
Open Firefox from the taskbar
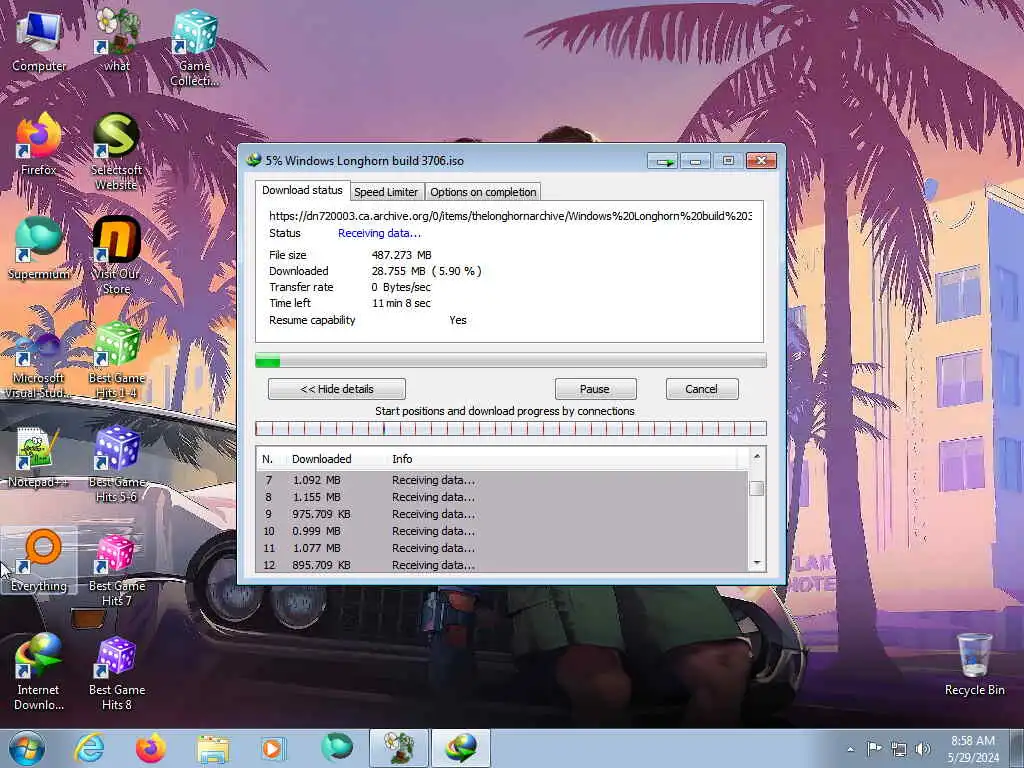pos(150,748)
